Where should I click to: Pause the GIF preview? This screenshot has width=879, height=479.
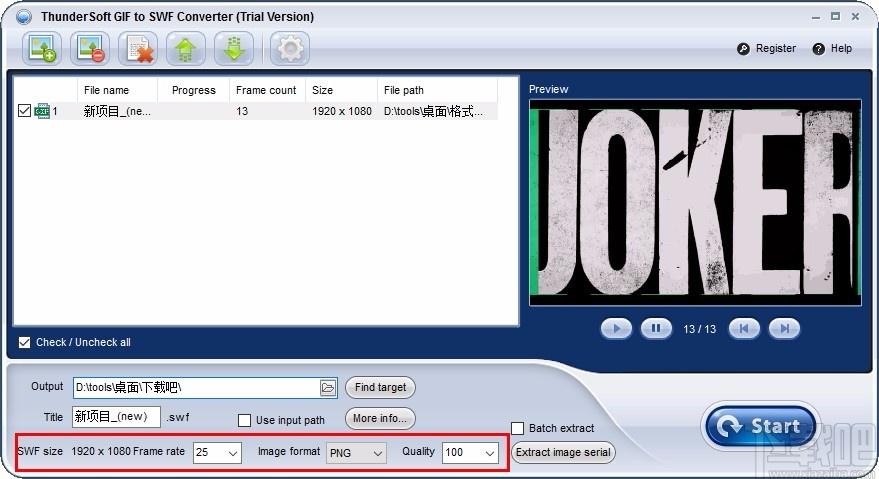(656, 329)
